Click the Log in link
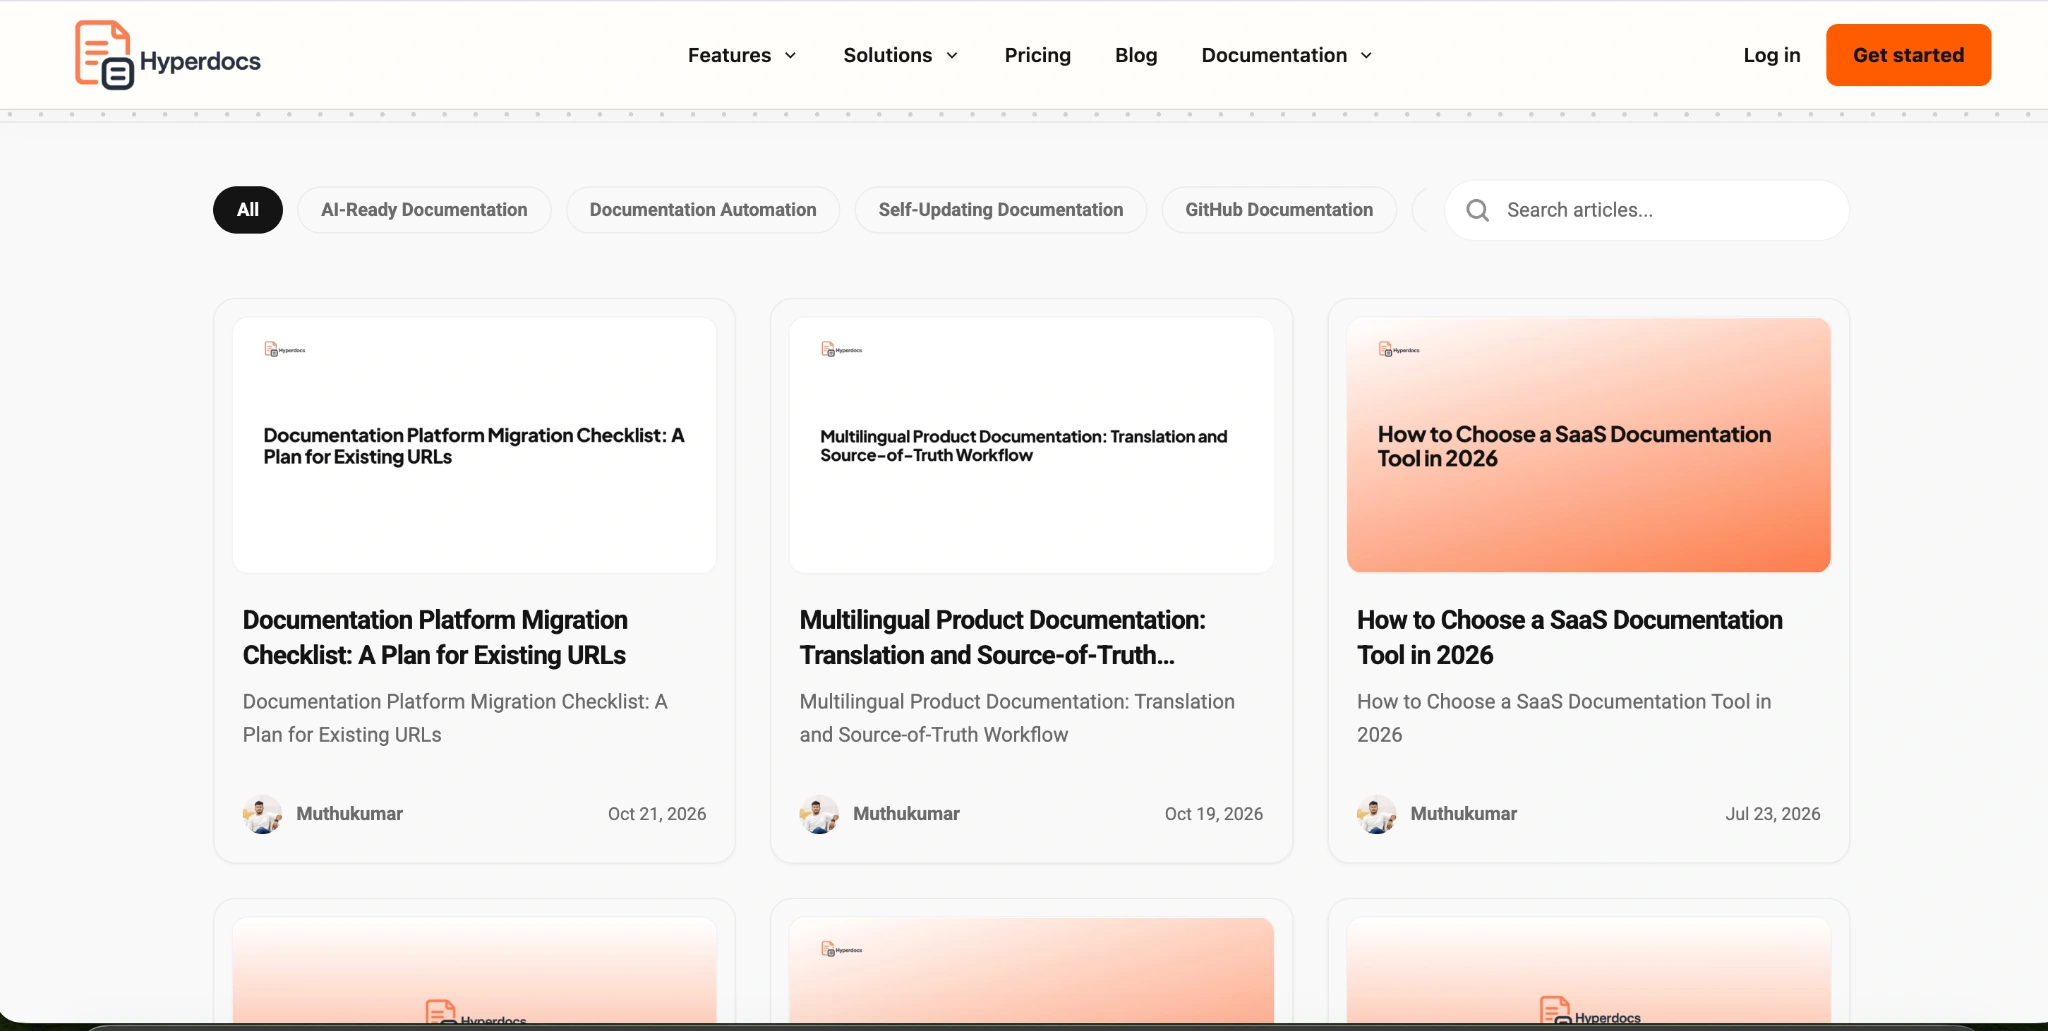The width and height of the screenshot is (2048, 1031). [1771, 55]
